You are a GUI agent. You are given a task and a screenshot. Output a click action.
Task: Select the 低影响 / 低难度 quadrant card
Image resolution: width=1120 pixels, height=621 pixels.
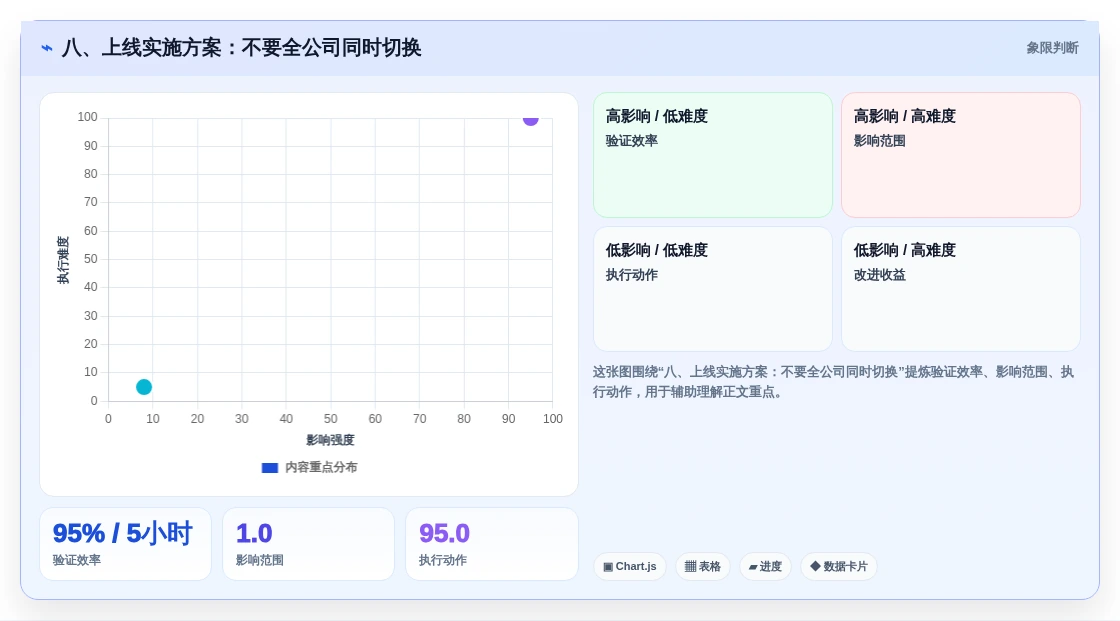pos(713,289)
